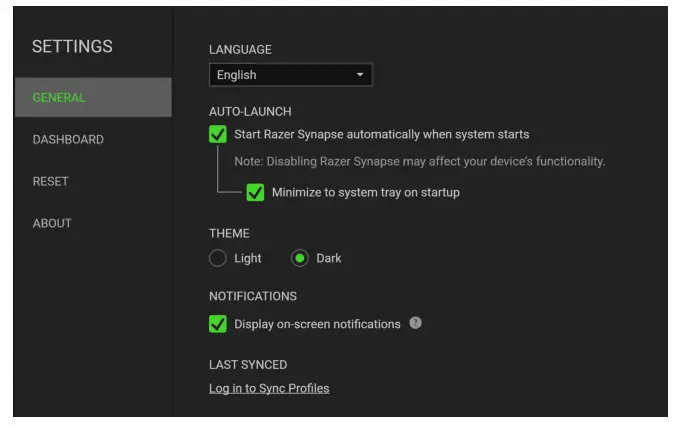The width and height of the screenshot is (676, 428).
Task: Open the Language dropdown arrow
Action: click(x=360, y=75)
